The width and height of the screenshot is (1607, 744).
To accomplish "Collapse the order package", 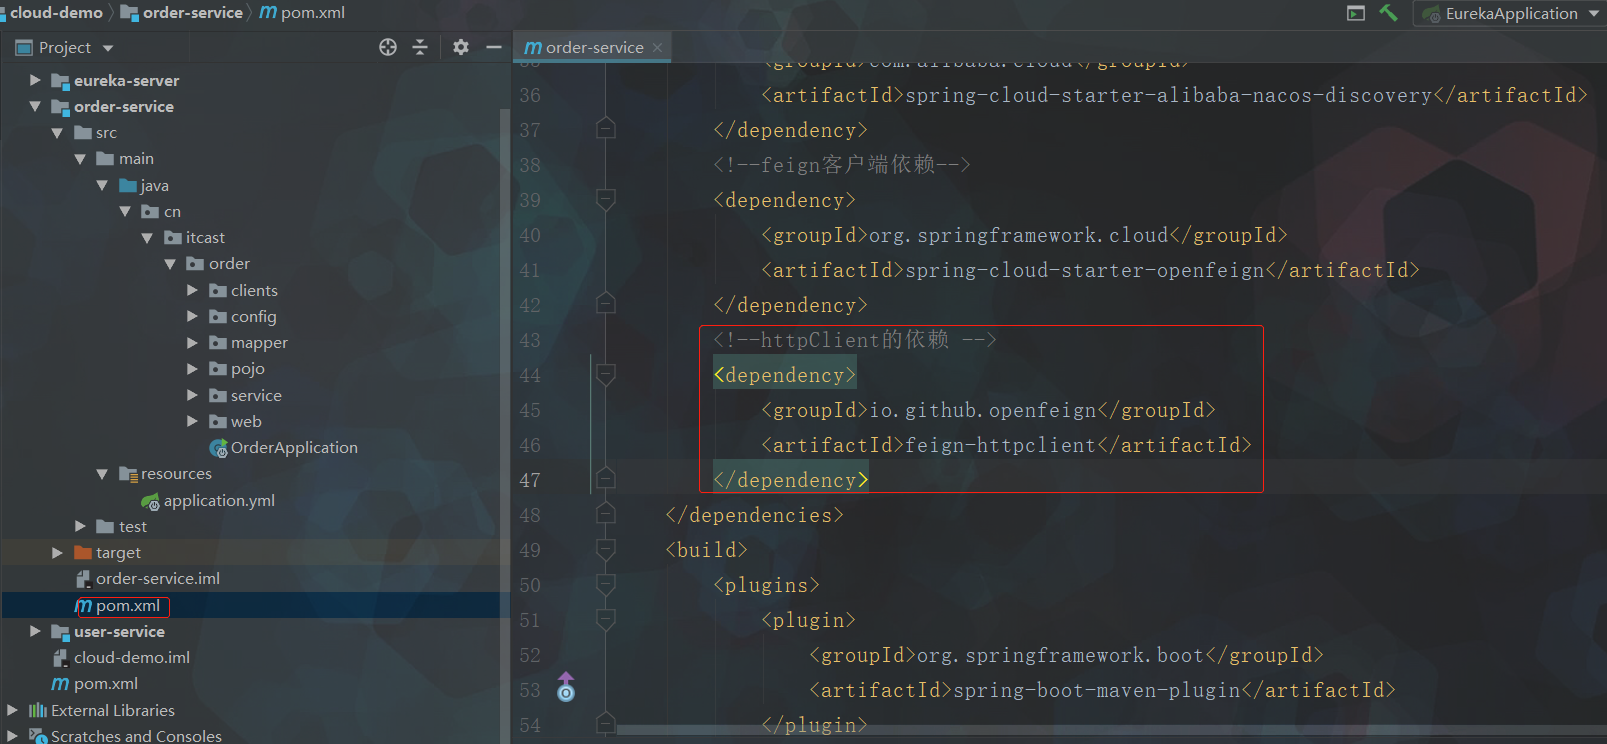I will (170, 263).
